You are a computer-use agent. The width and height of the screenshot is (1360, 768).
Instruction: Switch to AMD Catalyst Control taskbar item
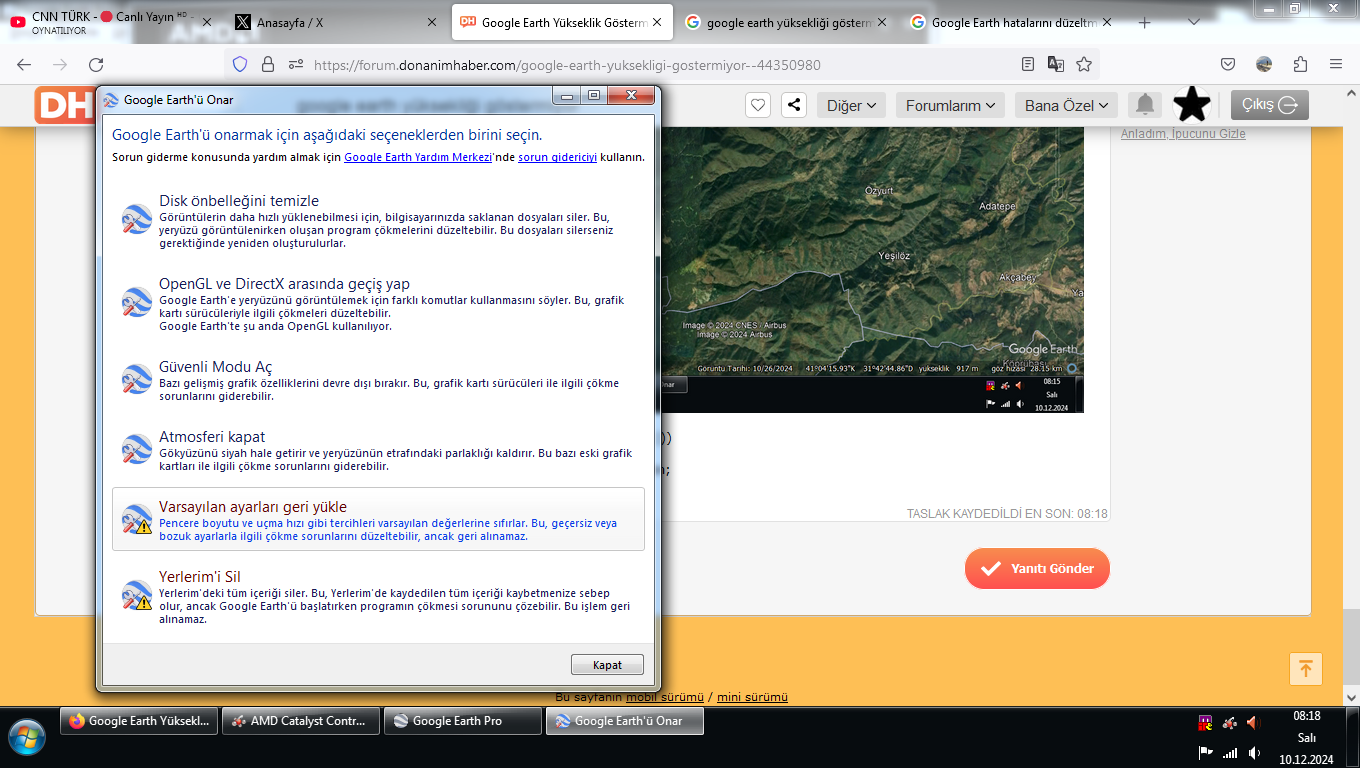pos(301,721)
